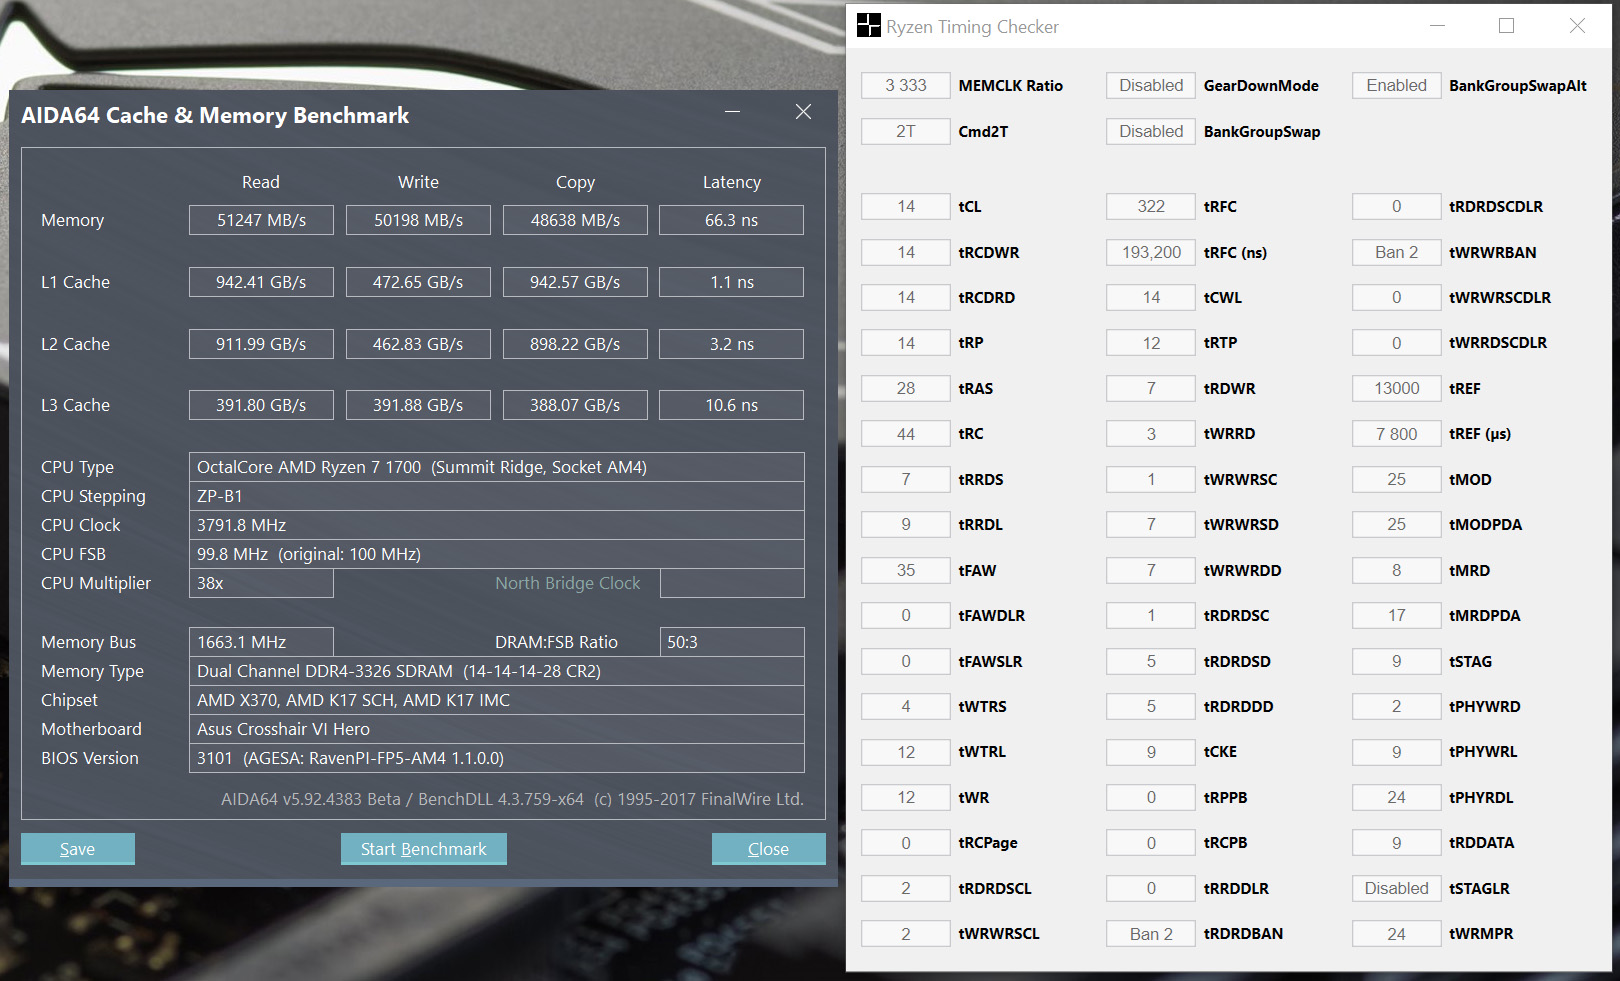Click the tRRDL value 9
This screenshot has height=981, width=1620.
pyautogui.click(x=906, y=524)
